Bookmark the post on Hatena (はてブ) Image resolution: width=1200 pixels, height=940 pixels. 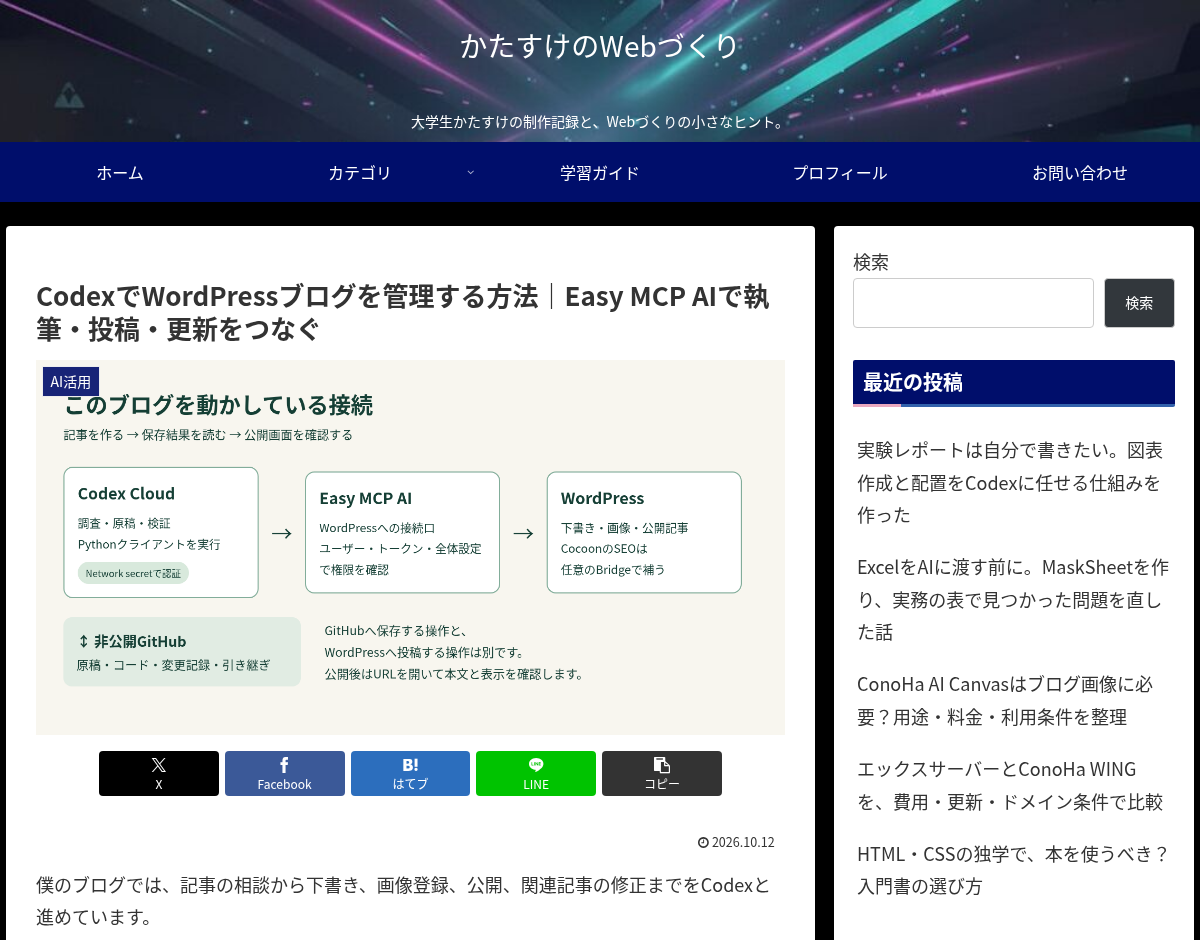click(410, 773)
